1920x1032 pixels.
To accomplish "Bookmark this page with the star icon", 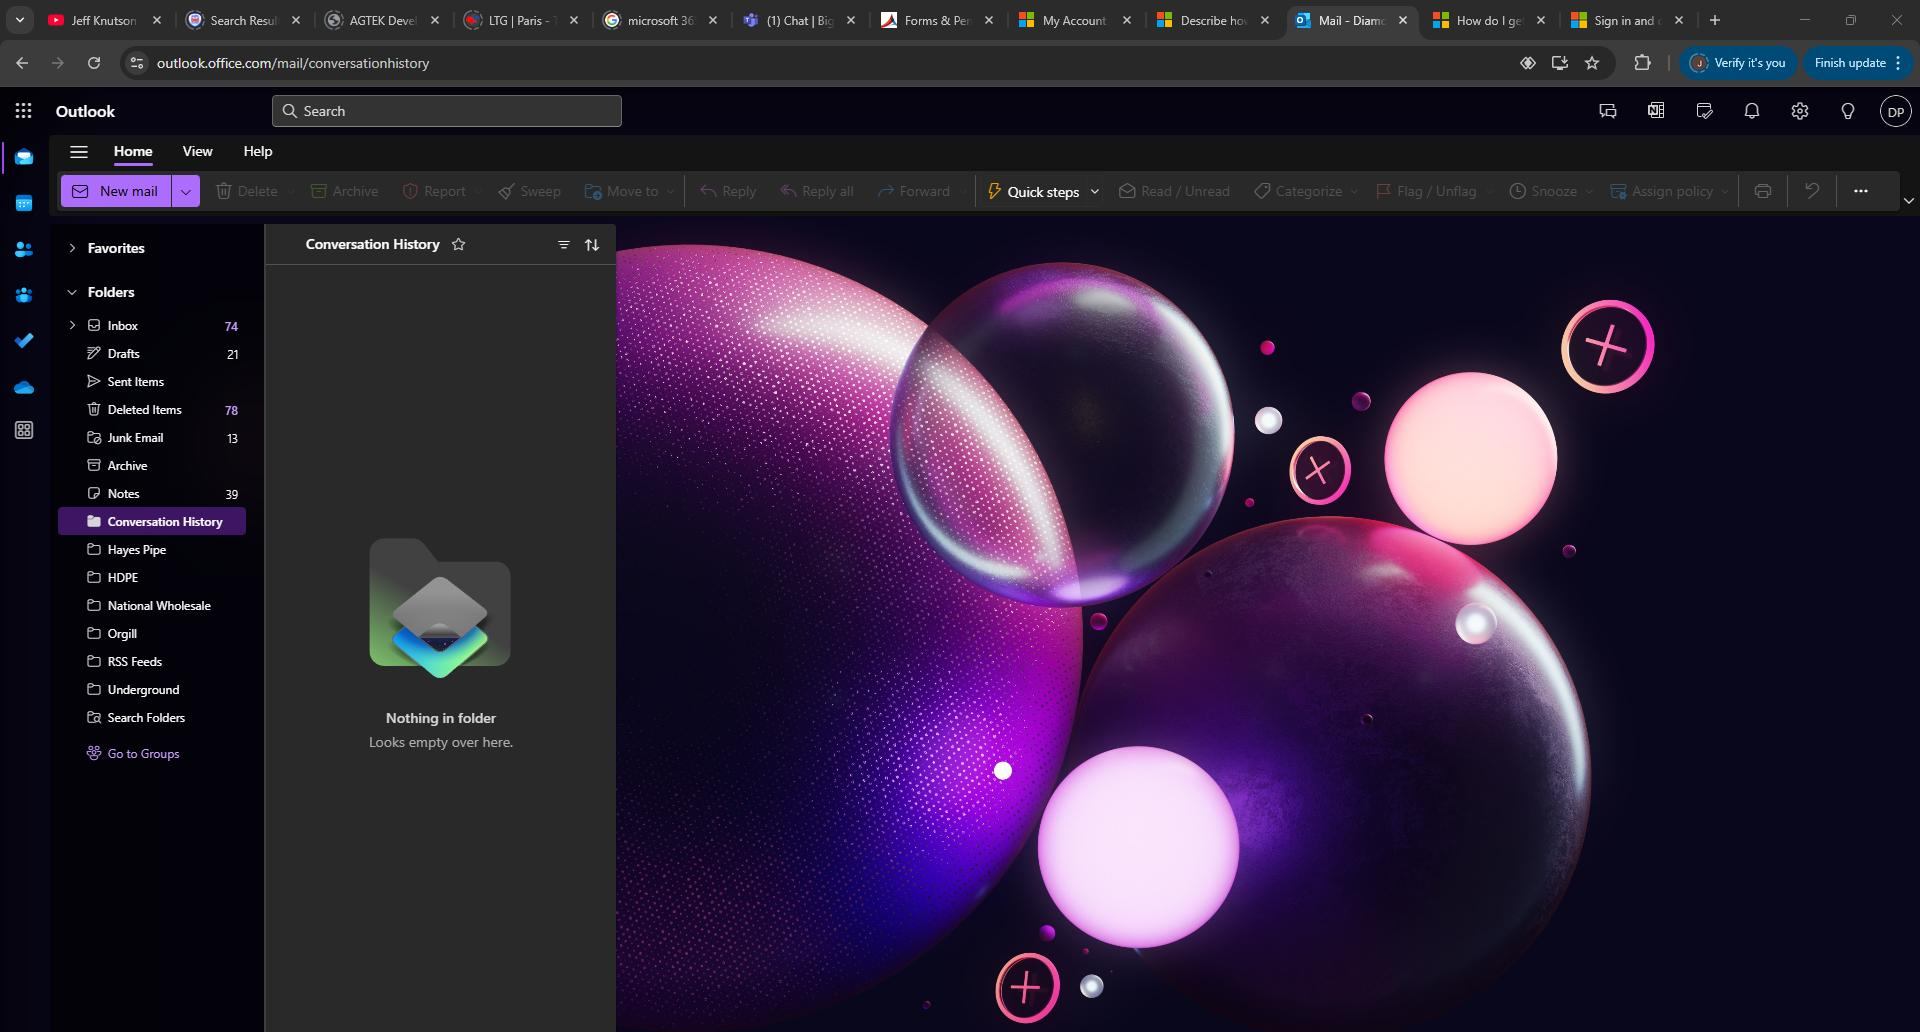I will point(1592,63).
